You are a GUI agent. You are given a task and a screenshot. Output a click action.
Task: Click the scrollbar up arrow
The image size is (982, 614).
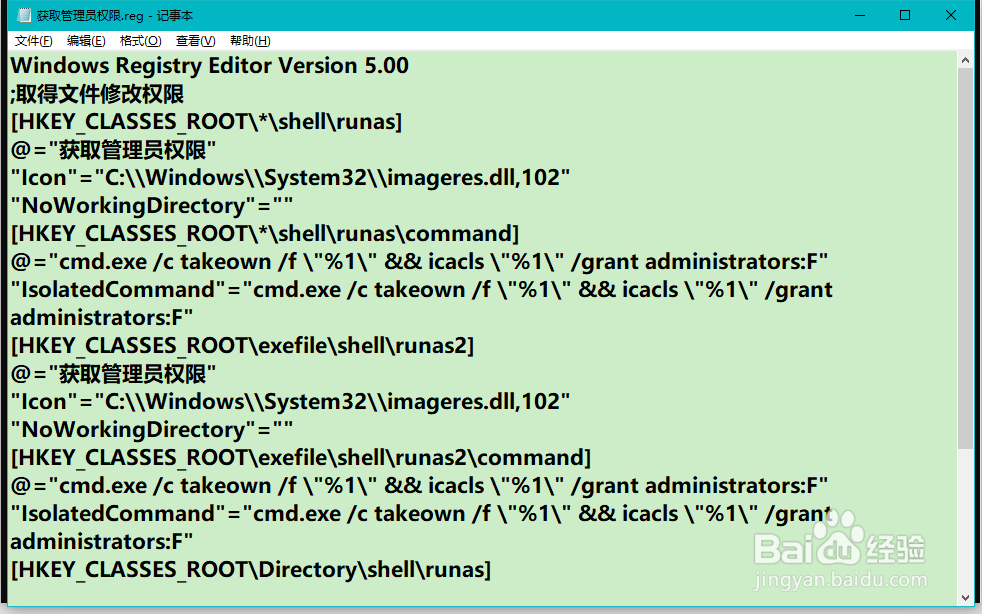(x=965, y=60)
